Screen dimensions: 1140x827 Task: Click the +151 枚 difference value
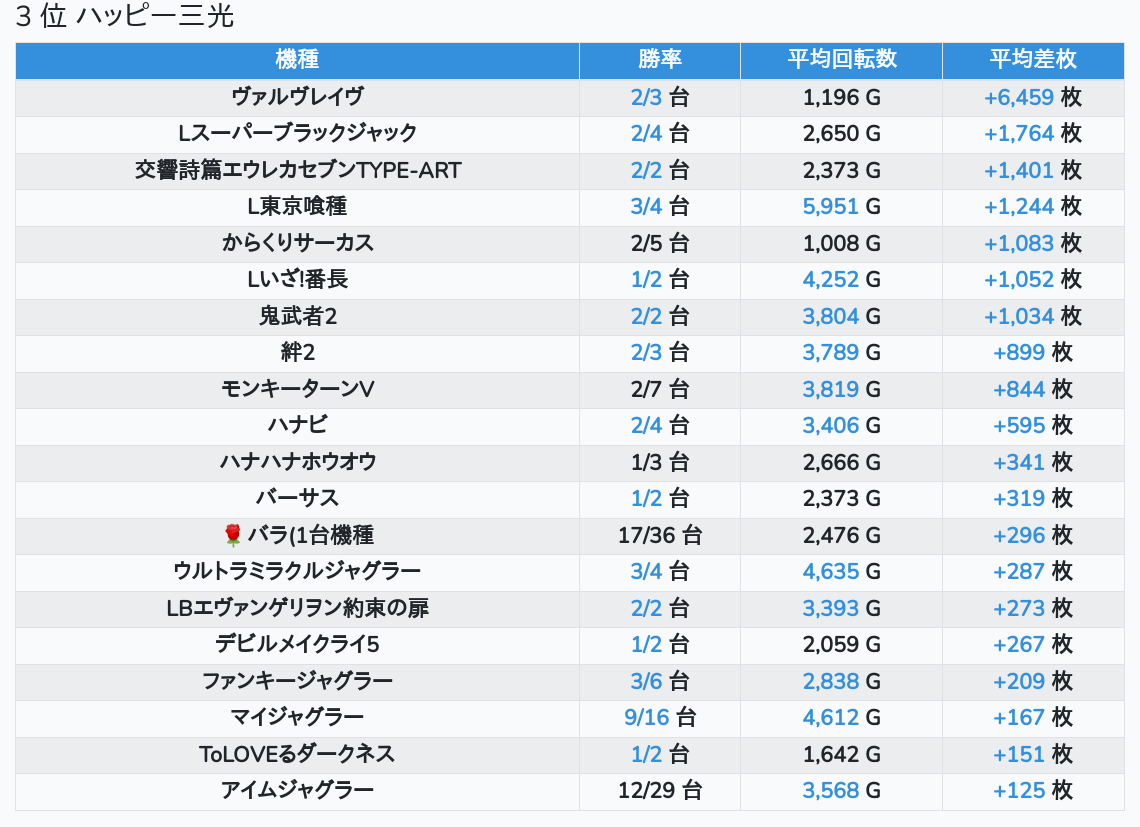click(x=1033, y=754)
